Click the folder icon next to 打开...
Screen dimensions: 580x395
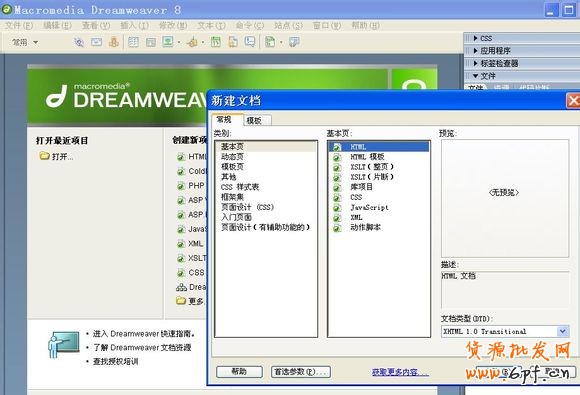[x=44, y=156]
